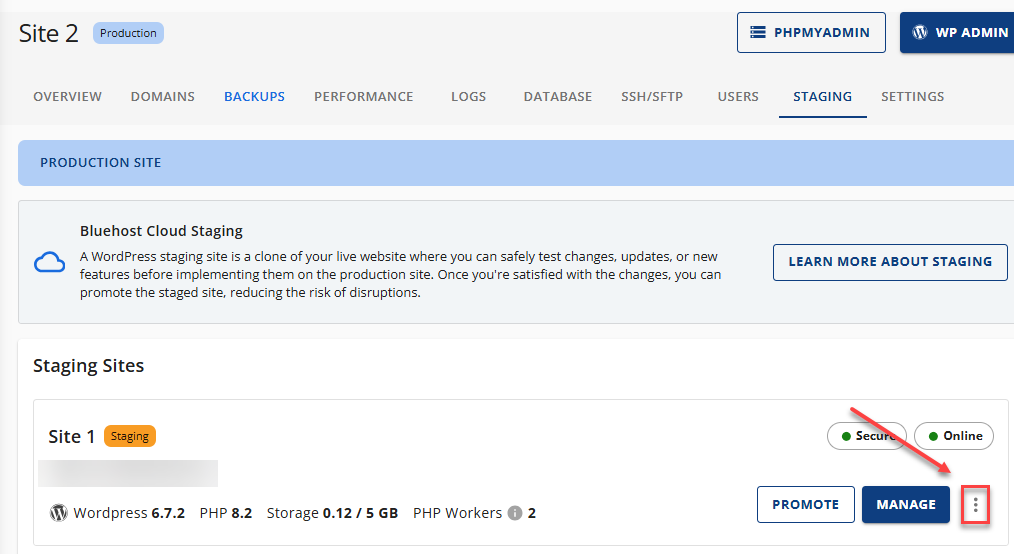Promote staging Site 1
1014x554 pixels.
pos(806,504)
